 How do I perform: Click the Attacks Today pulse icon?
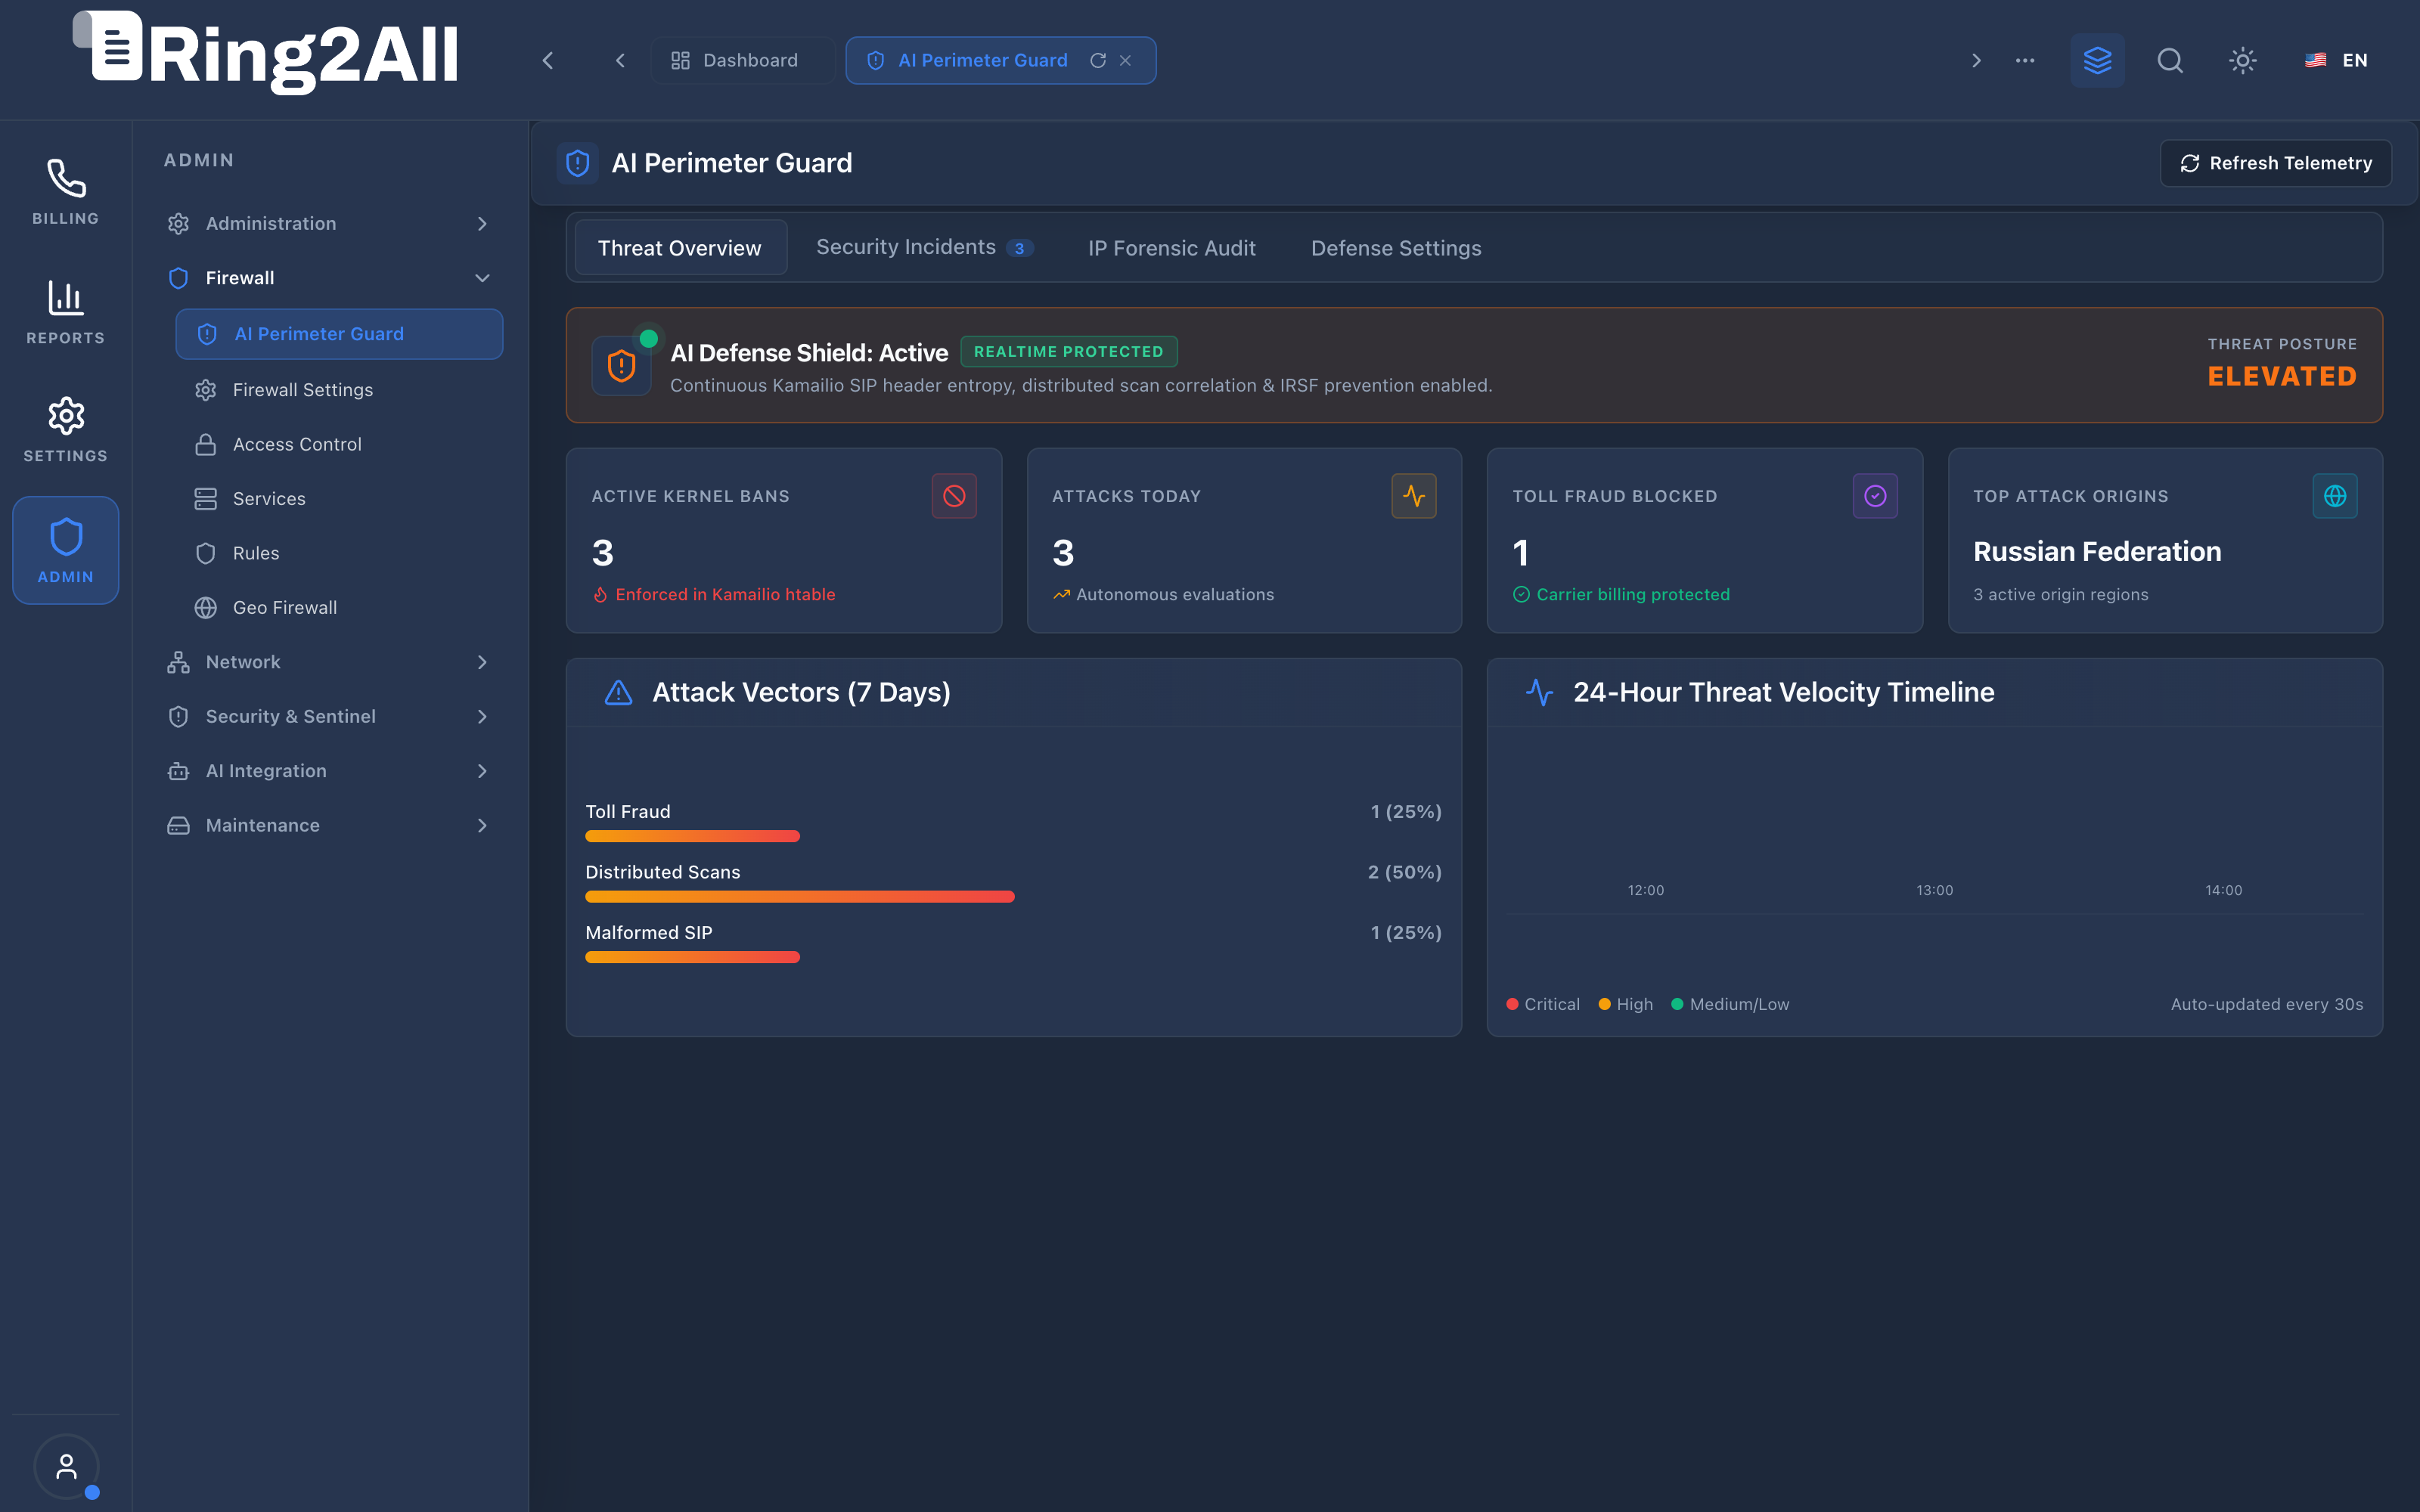point(1414,496)
